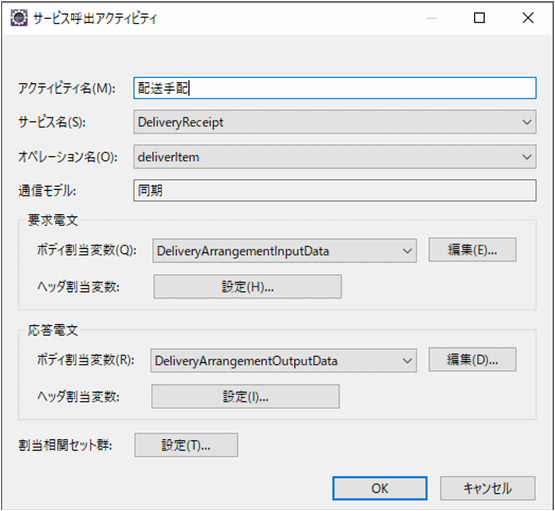555x511 pixels.
Task: Open the 設定(H)... header variable settings
Action: tap(247, 287)
